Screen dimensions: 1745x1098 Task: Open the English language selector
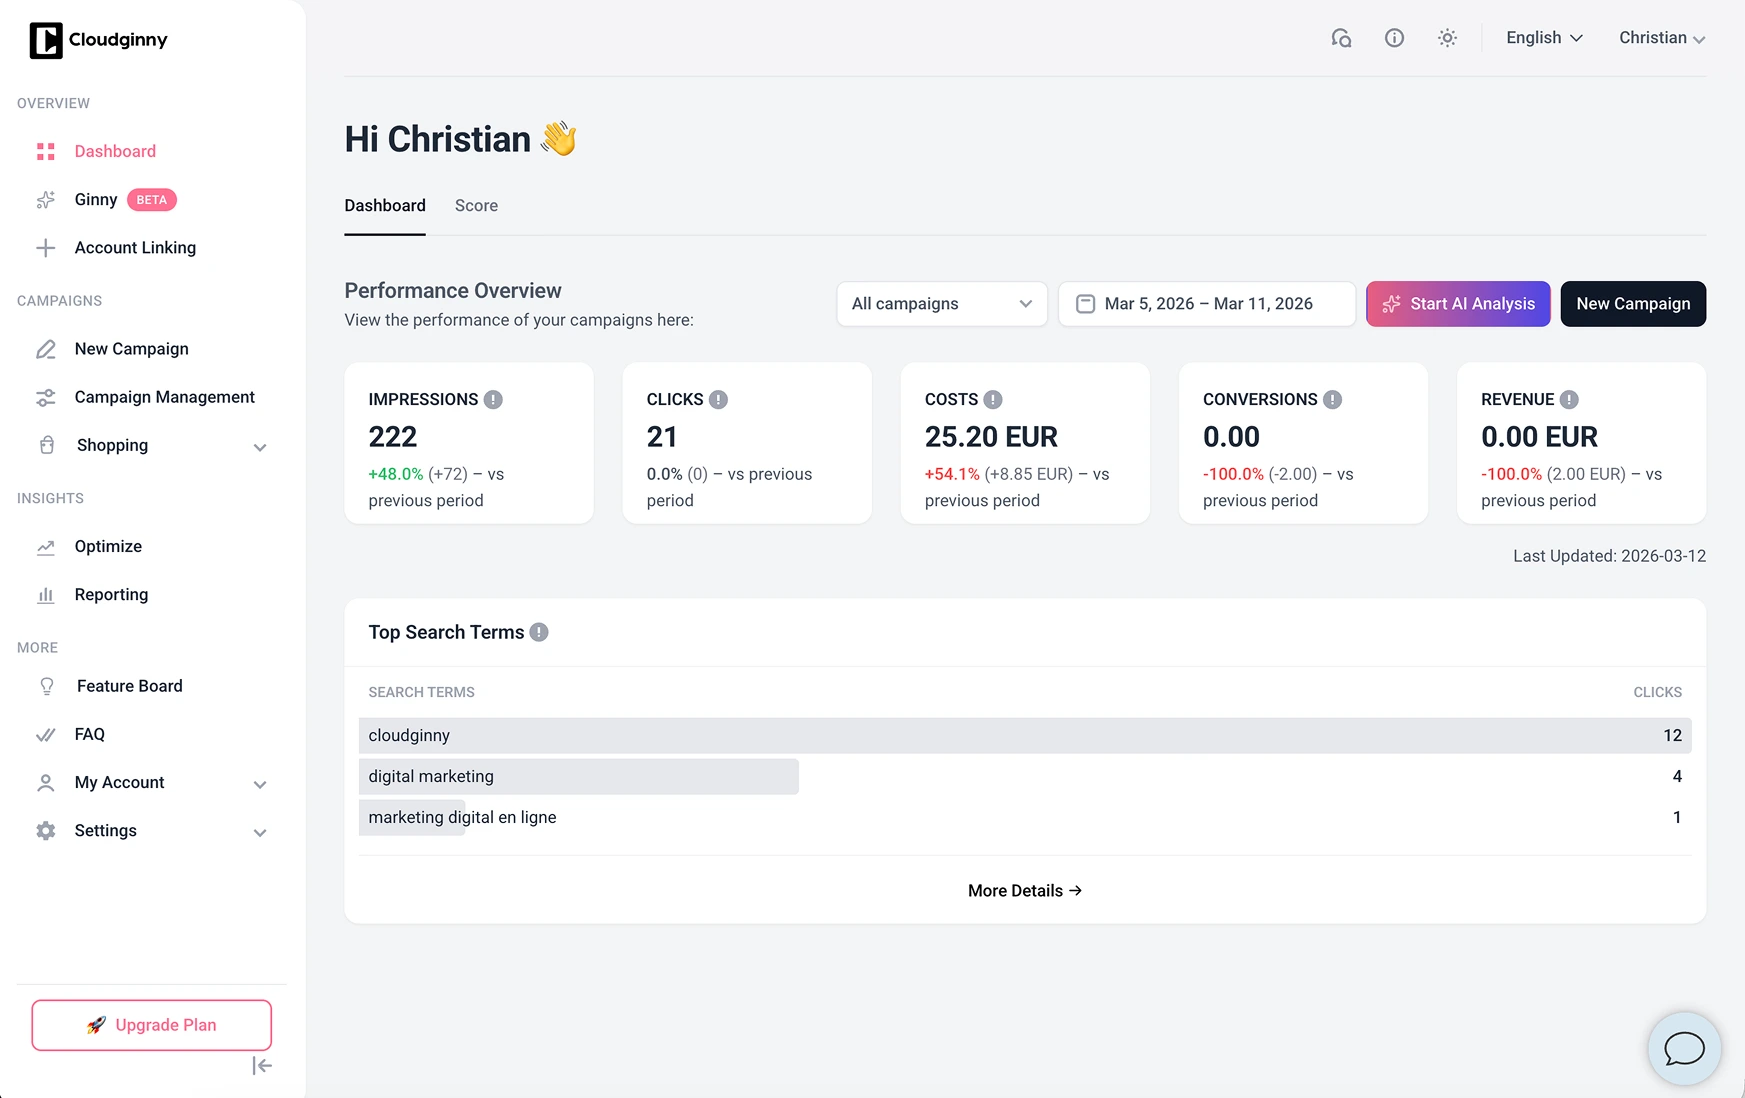click(x=1543, y=37)
